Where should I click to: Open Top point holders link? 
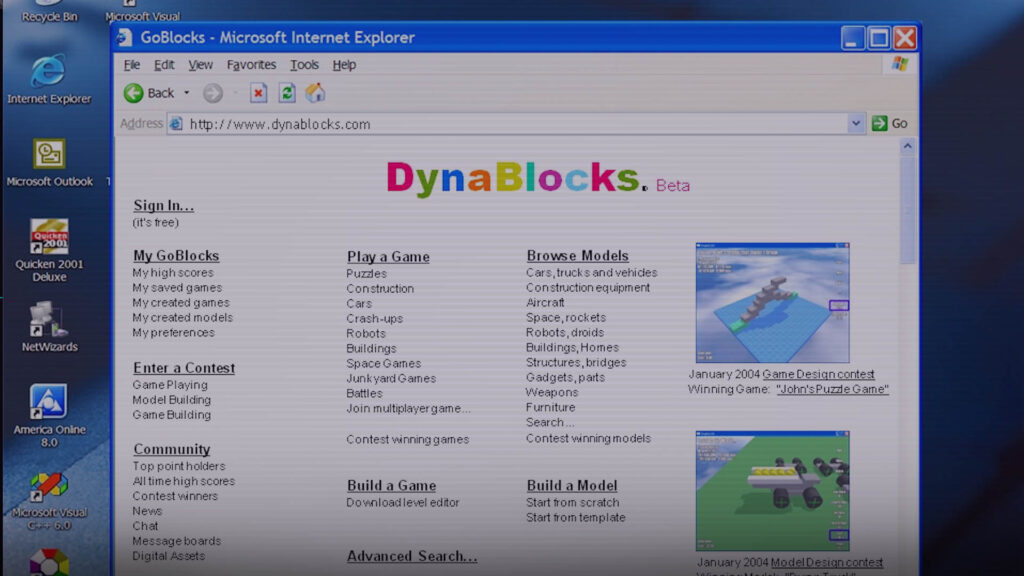point(179,466)
